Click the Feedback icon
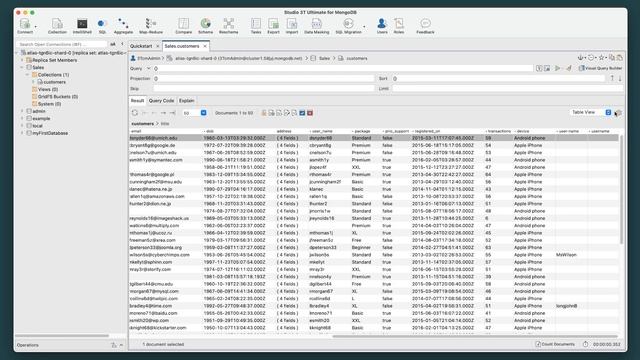Viewport: 640px width, 360px height. click(x=425, y=26)
